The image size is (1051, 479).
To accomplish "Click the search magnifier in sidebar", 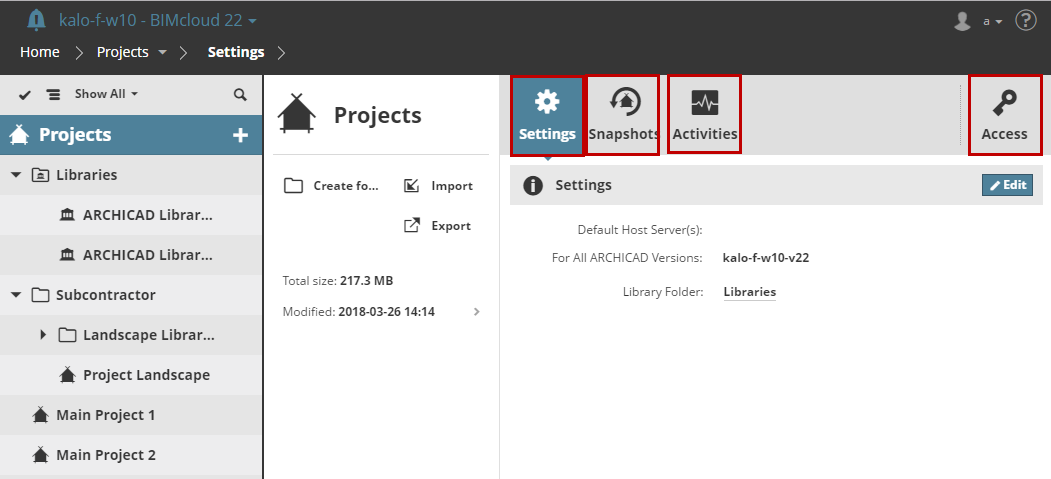I will 240,94.
